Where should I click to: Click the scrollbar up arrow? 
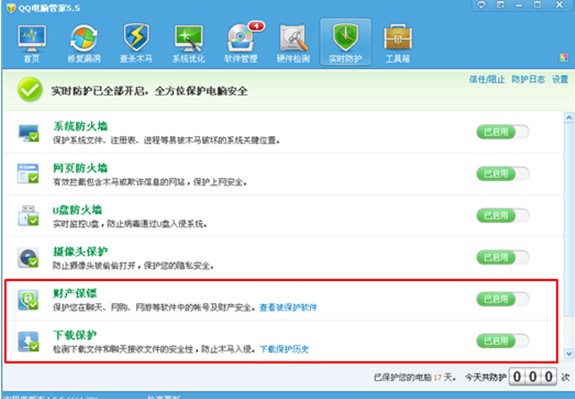point(569,118)
